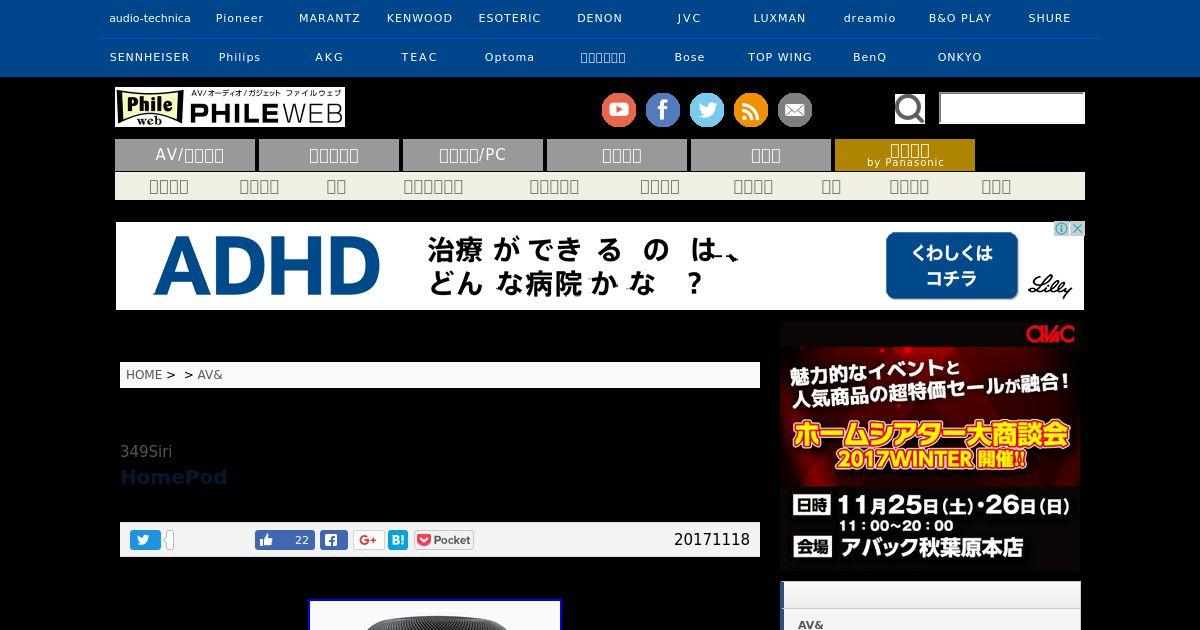
Task: Open the Optoma brand link
Action: 510,57
